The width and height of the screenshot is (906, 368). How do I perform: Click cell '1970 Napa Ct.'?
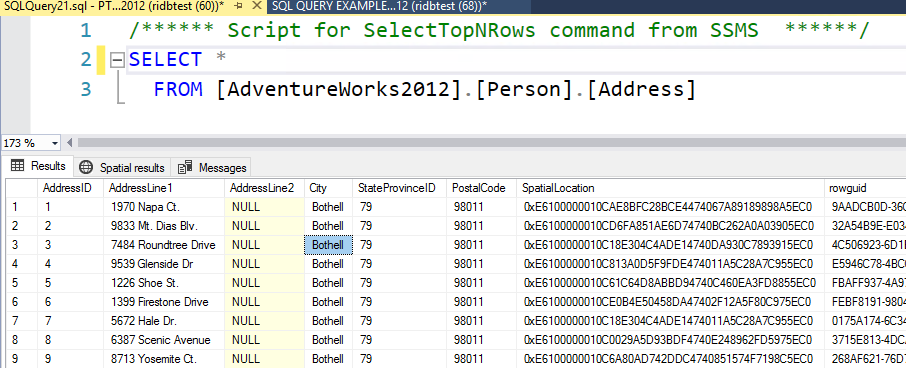(x=164, y=207)
